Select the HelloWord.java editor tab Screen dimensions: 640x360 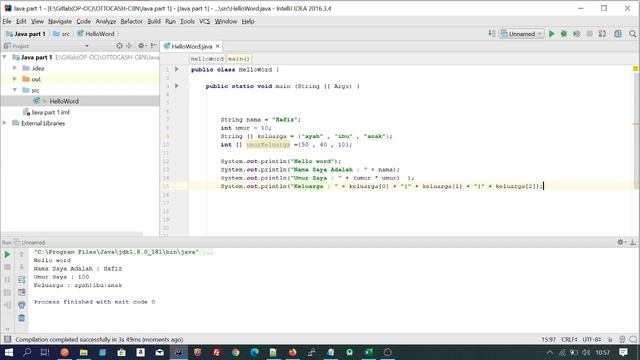[x=191, y=47]
